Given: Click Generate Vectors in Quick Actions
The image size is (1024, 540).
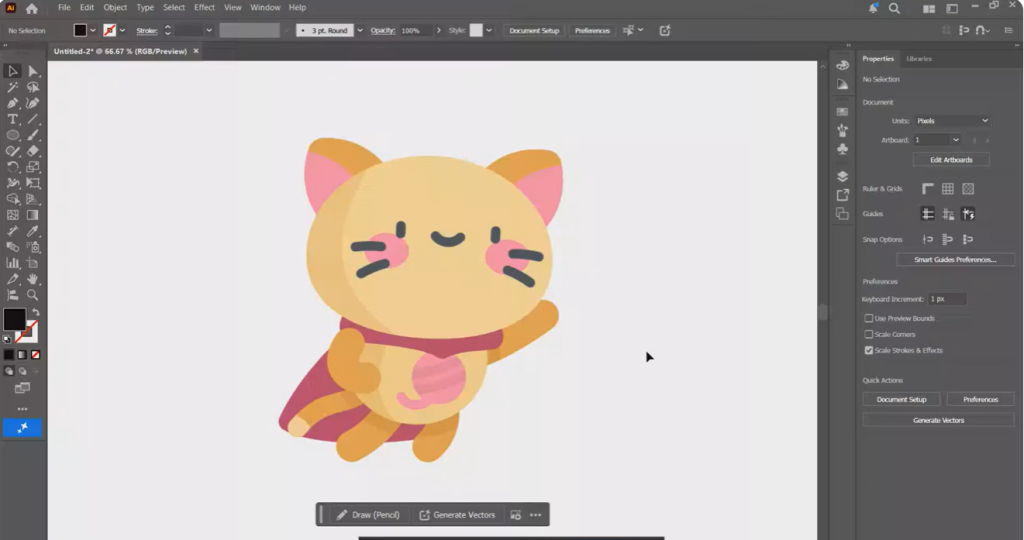Looking at the screenshot, I should pyautogui.click(x=938, y=421).
